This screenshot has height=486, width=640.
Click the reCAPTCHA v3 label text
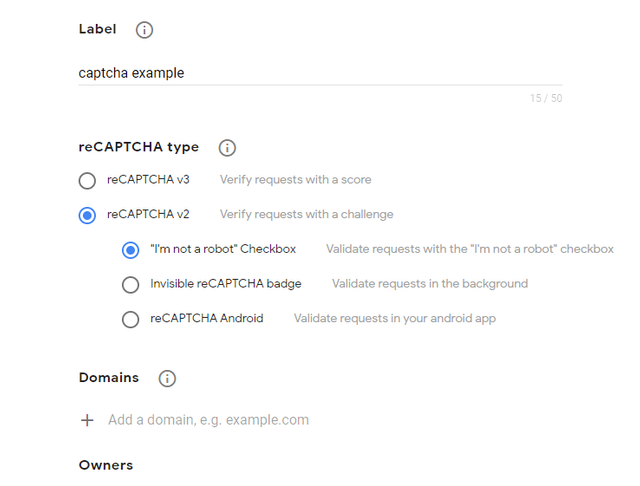click(148, 180)
